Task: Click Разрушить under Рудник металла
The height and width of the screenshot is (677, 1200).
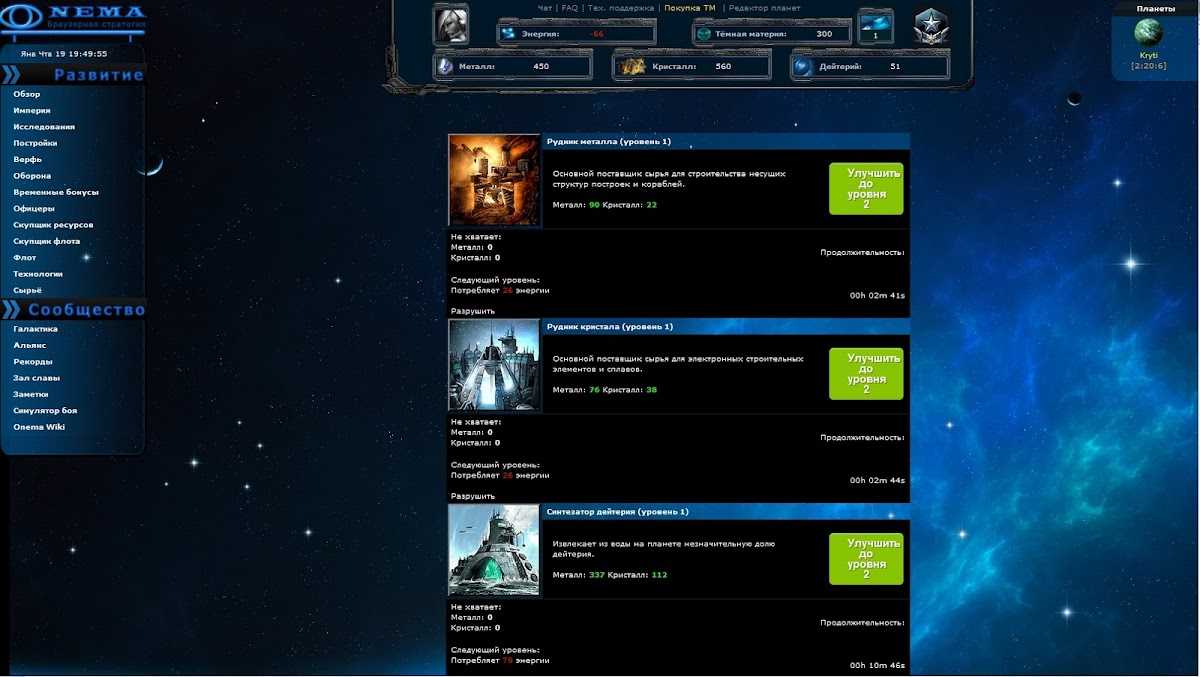Action: [472, 311]
